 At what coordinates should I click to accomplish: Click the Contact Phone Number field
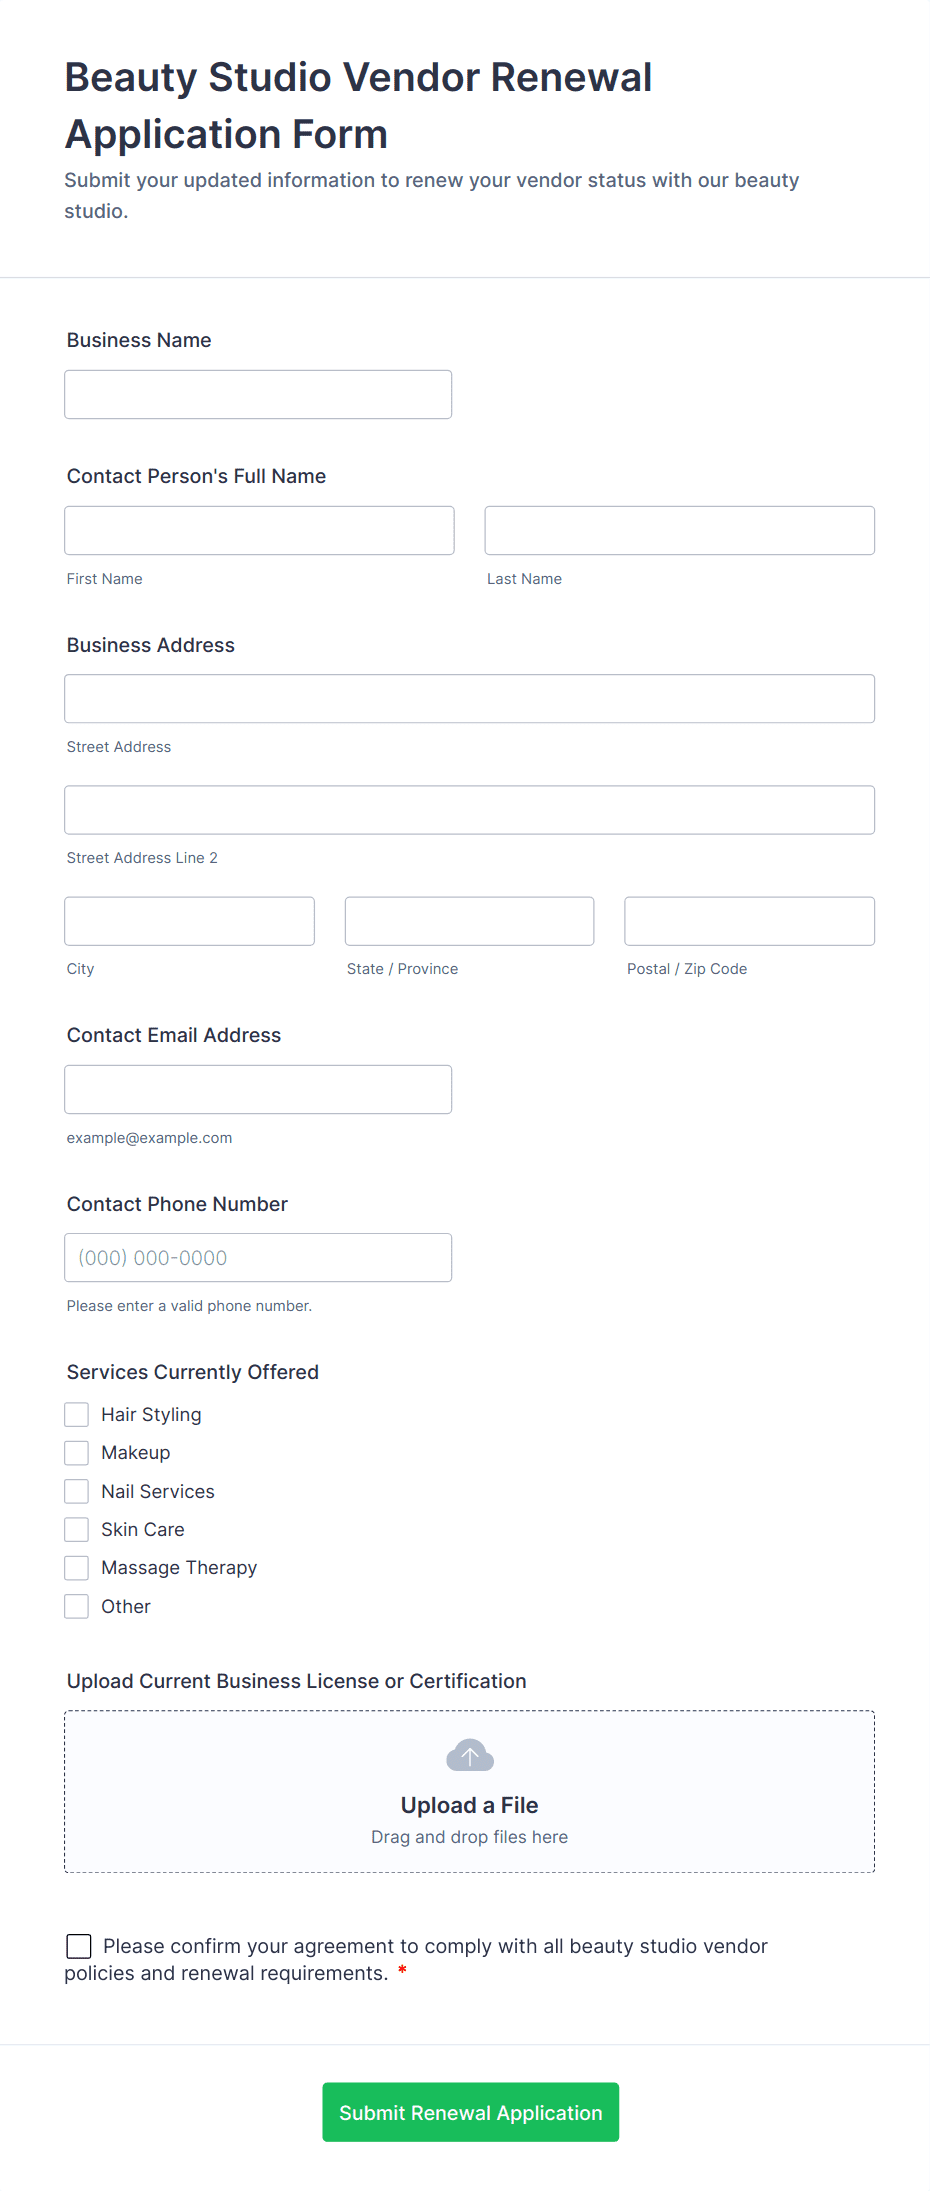[x=258, y=1257]
